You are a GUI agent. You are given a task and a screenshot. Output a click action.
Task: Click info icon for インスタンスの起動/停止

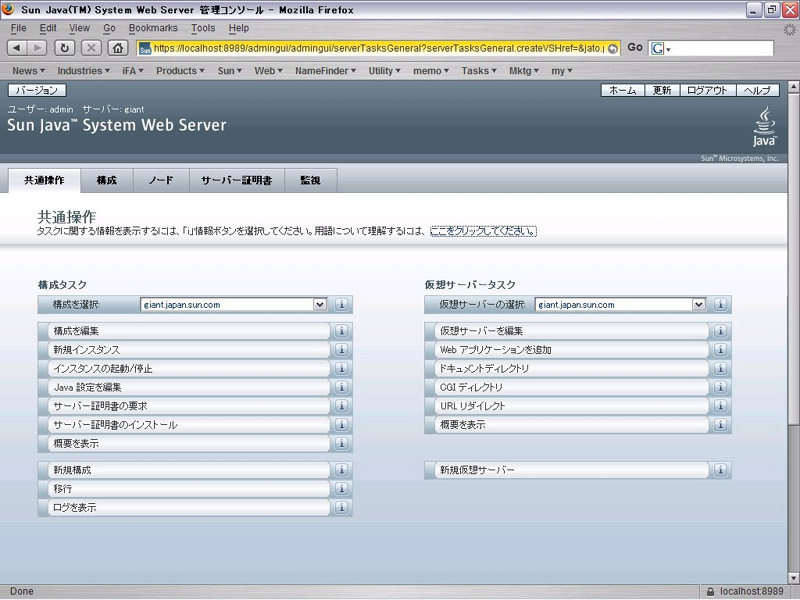coord(341,368)
